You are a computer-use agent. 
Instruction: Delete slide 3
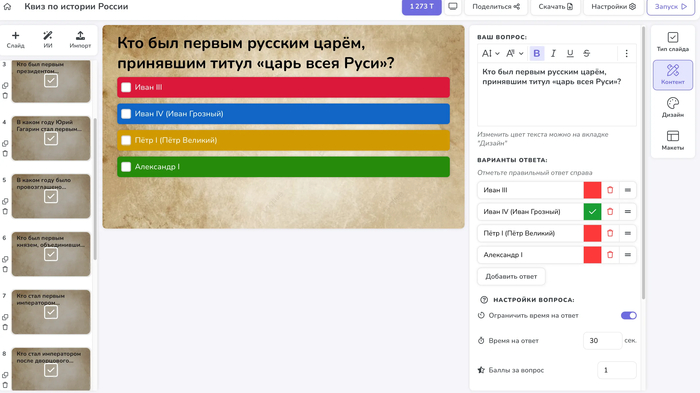pyautogui.click(x=5, y=96)
